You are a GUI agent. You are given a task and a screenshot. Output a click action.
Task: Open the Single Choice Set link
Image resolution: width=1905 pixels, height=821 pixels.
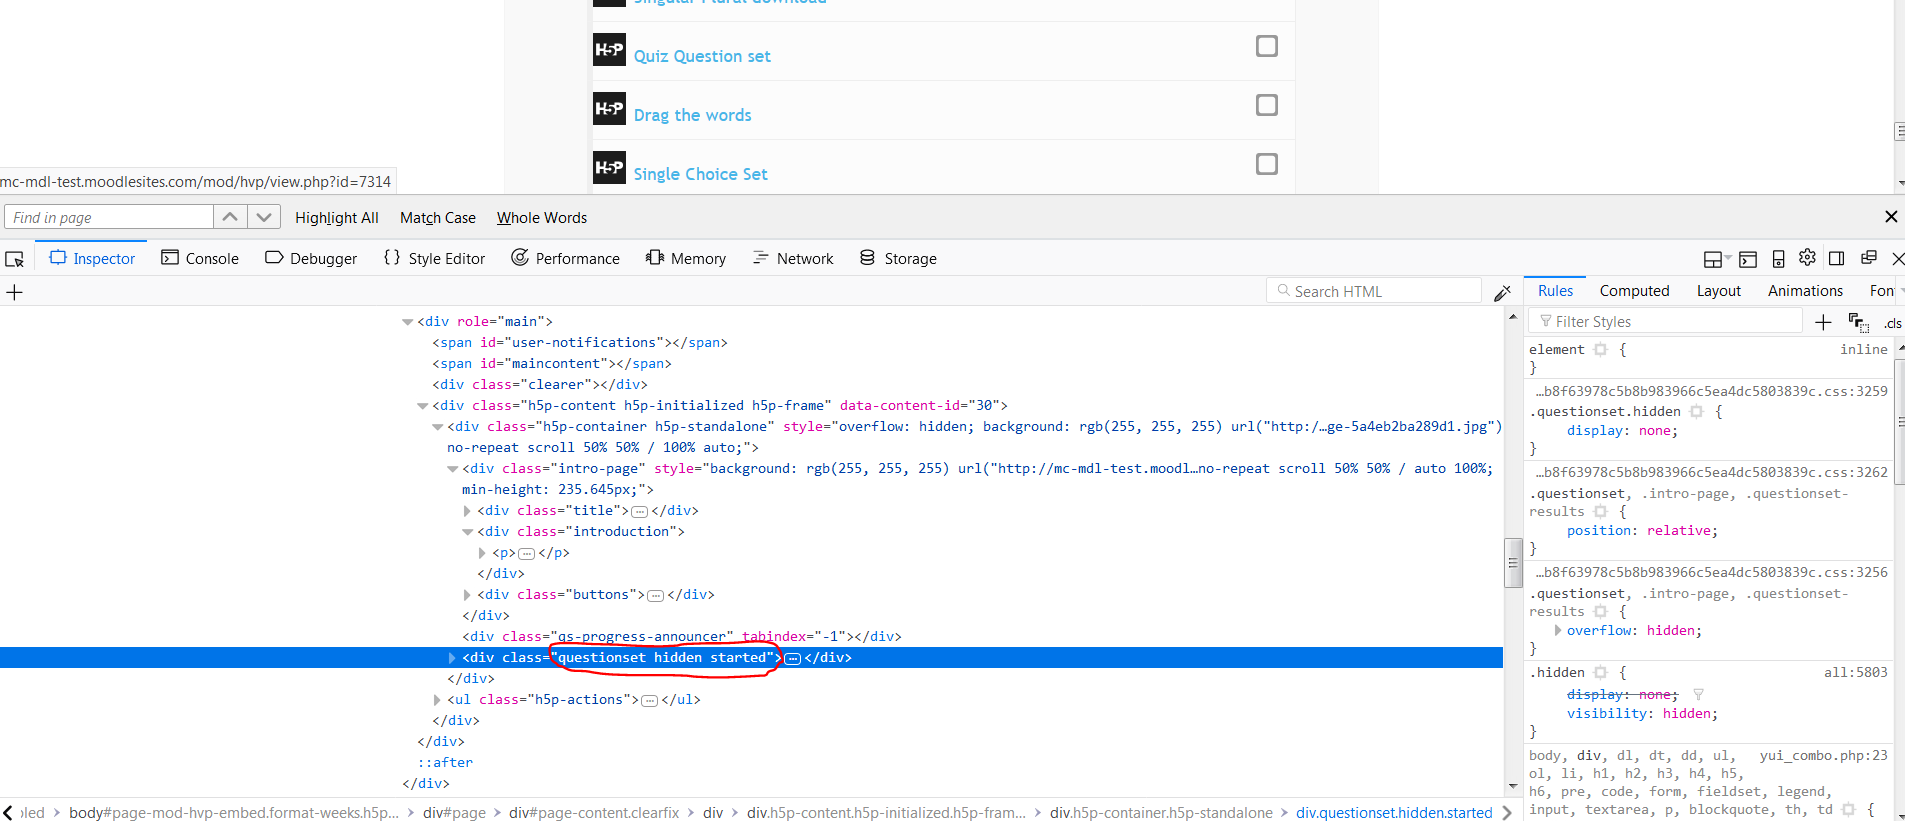700,174
